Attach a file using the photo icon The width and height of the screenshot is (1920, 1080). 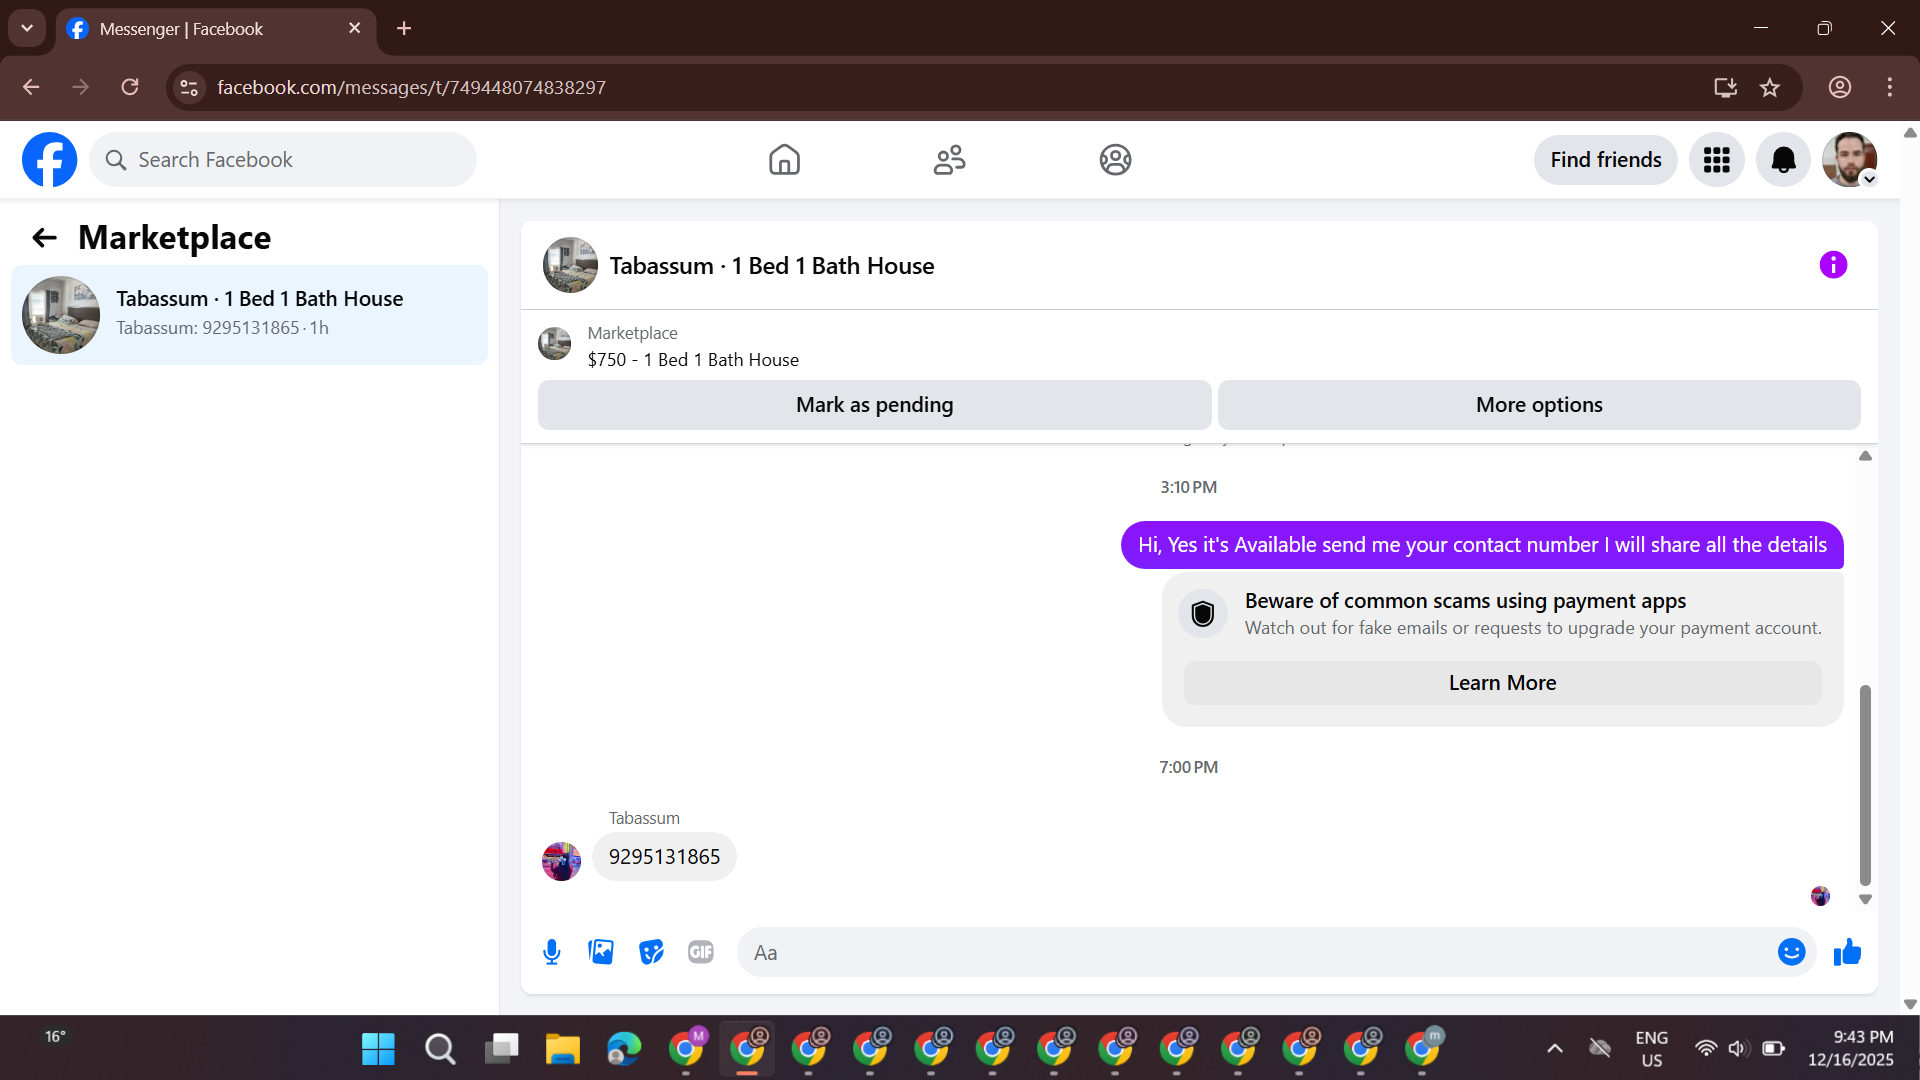601,952
